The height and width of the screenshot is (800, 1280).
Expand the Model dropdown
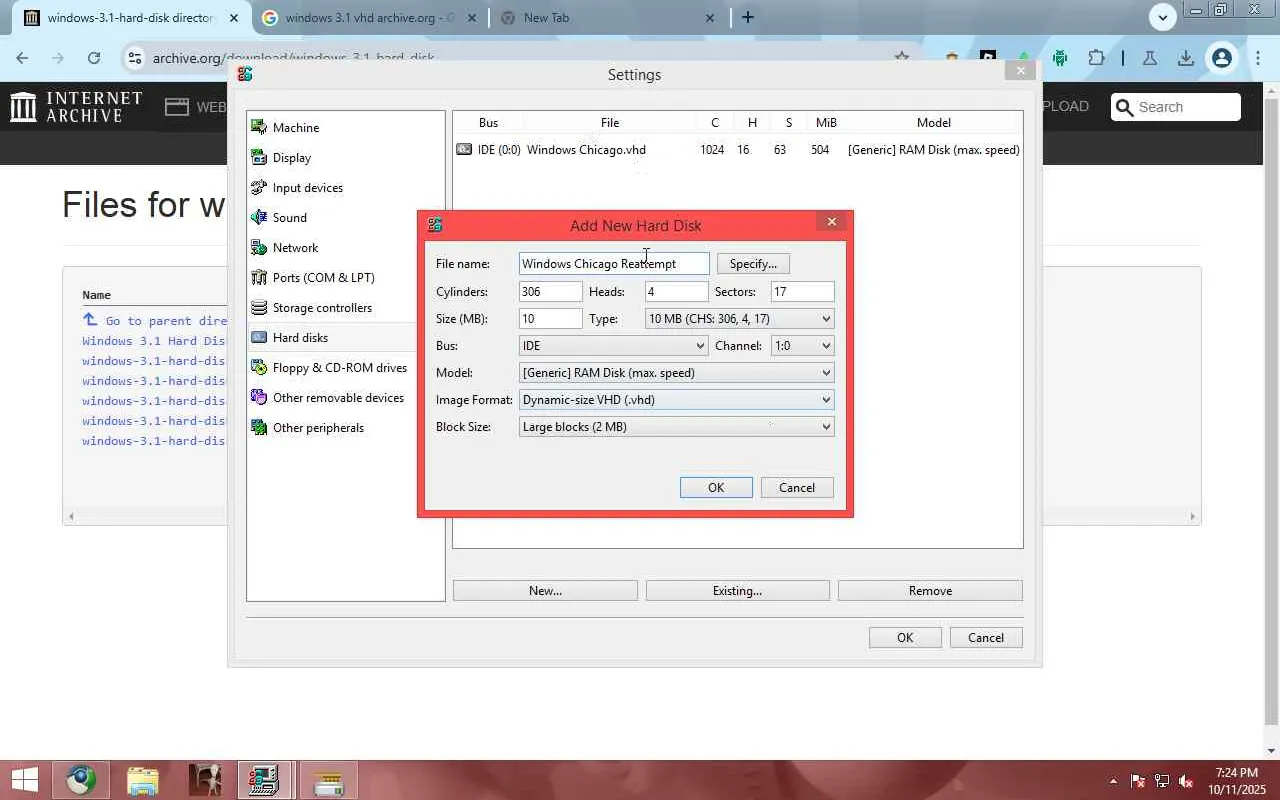coord(676,372)
